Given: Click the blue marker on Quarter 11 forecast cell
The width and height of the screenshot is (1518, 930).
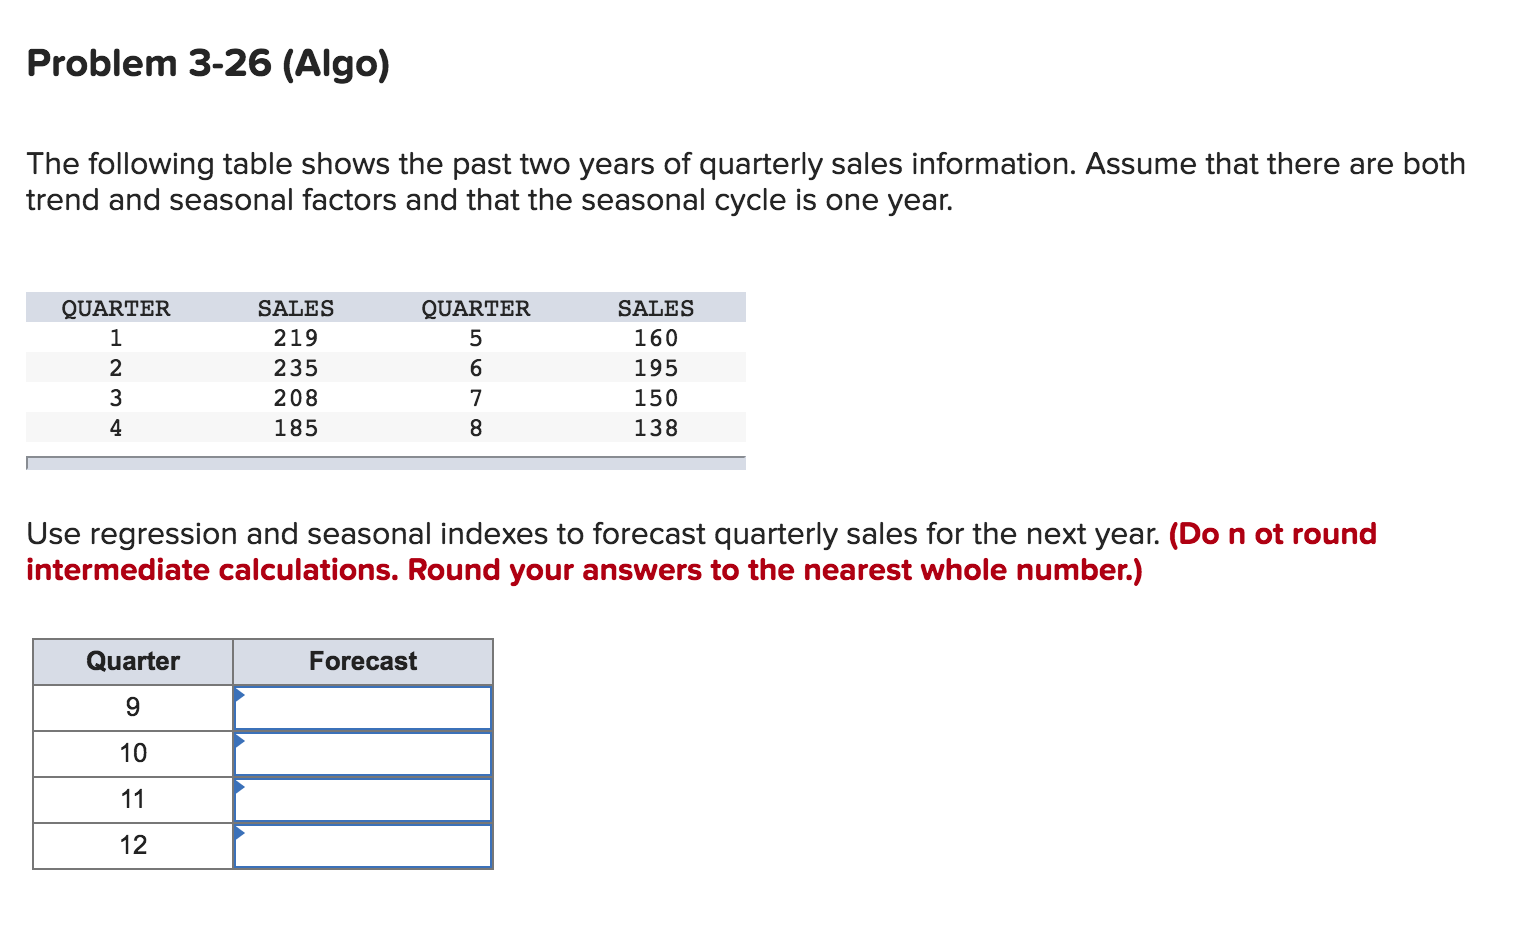Looking at the screenshot, I should pyautogui.click(x=239, y=788).
